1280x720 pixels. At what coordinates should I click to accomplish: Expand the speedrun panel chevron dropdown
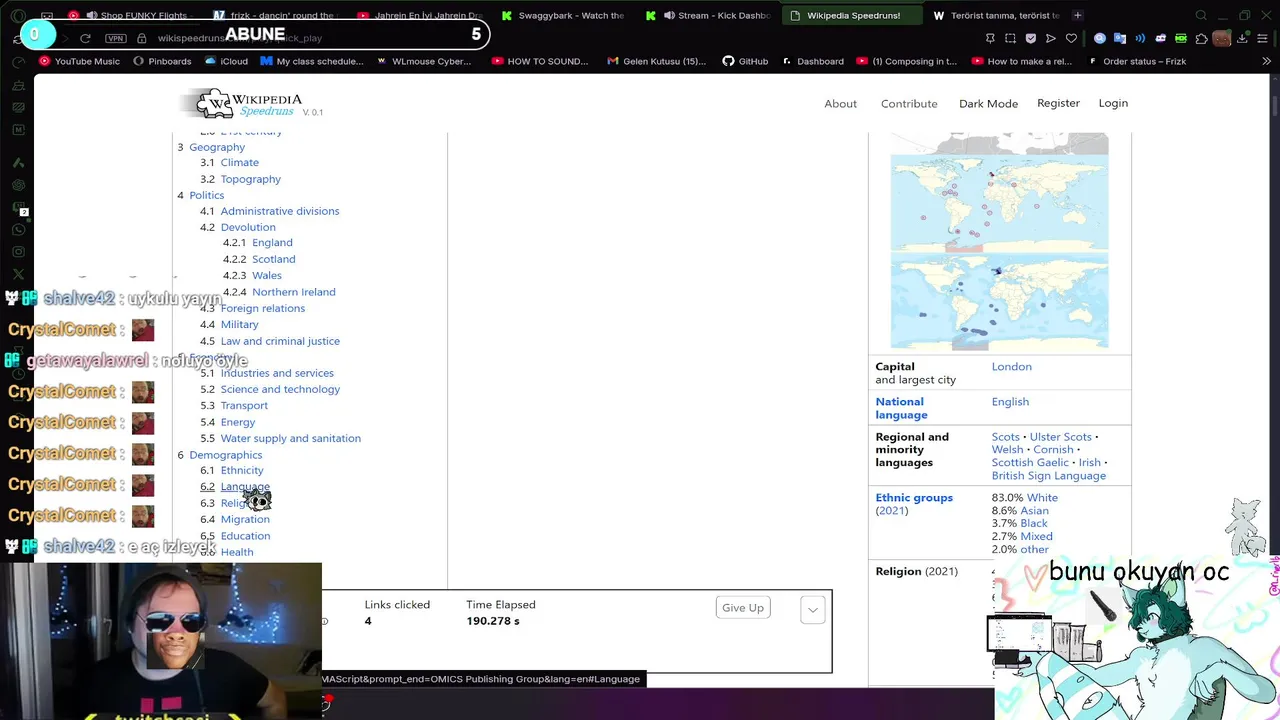pyautogui.click(x=812, y=609)
